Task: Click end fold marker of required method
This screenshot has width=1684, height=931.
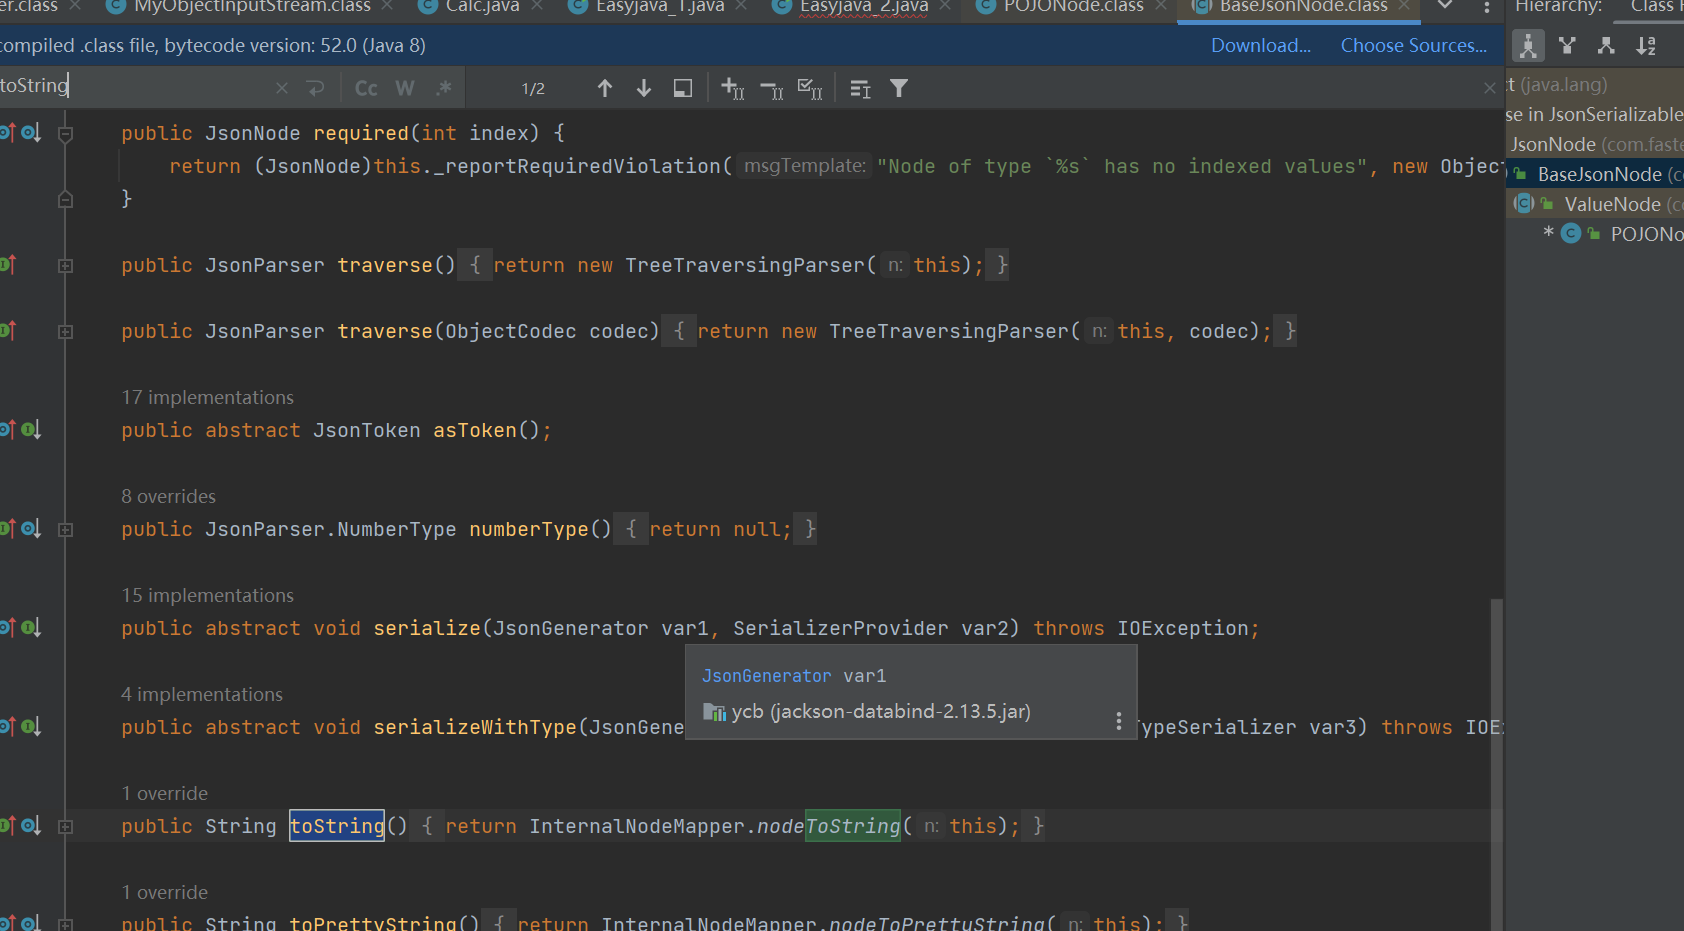Action: coord(65,199)
